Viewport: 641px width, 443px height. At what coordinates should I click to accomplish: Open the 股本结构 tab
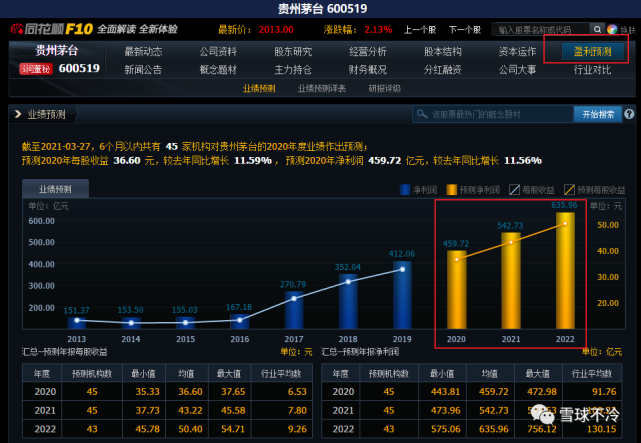point(442,51)
